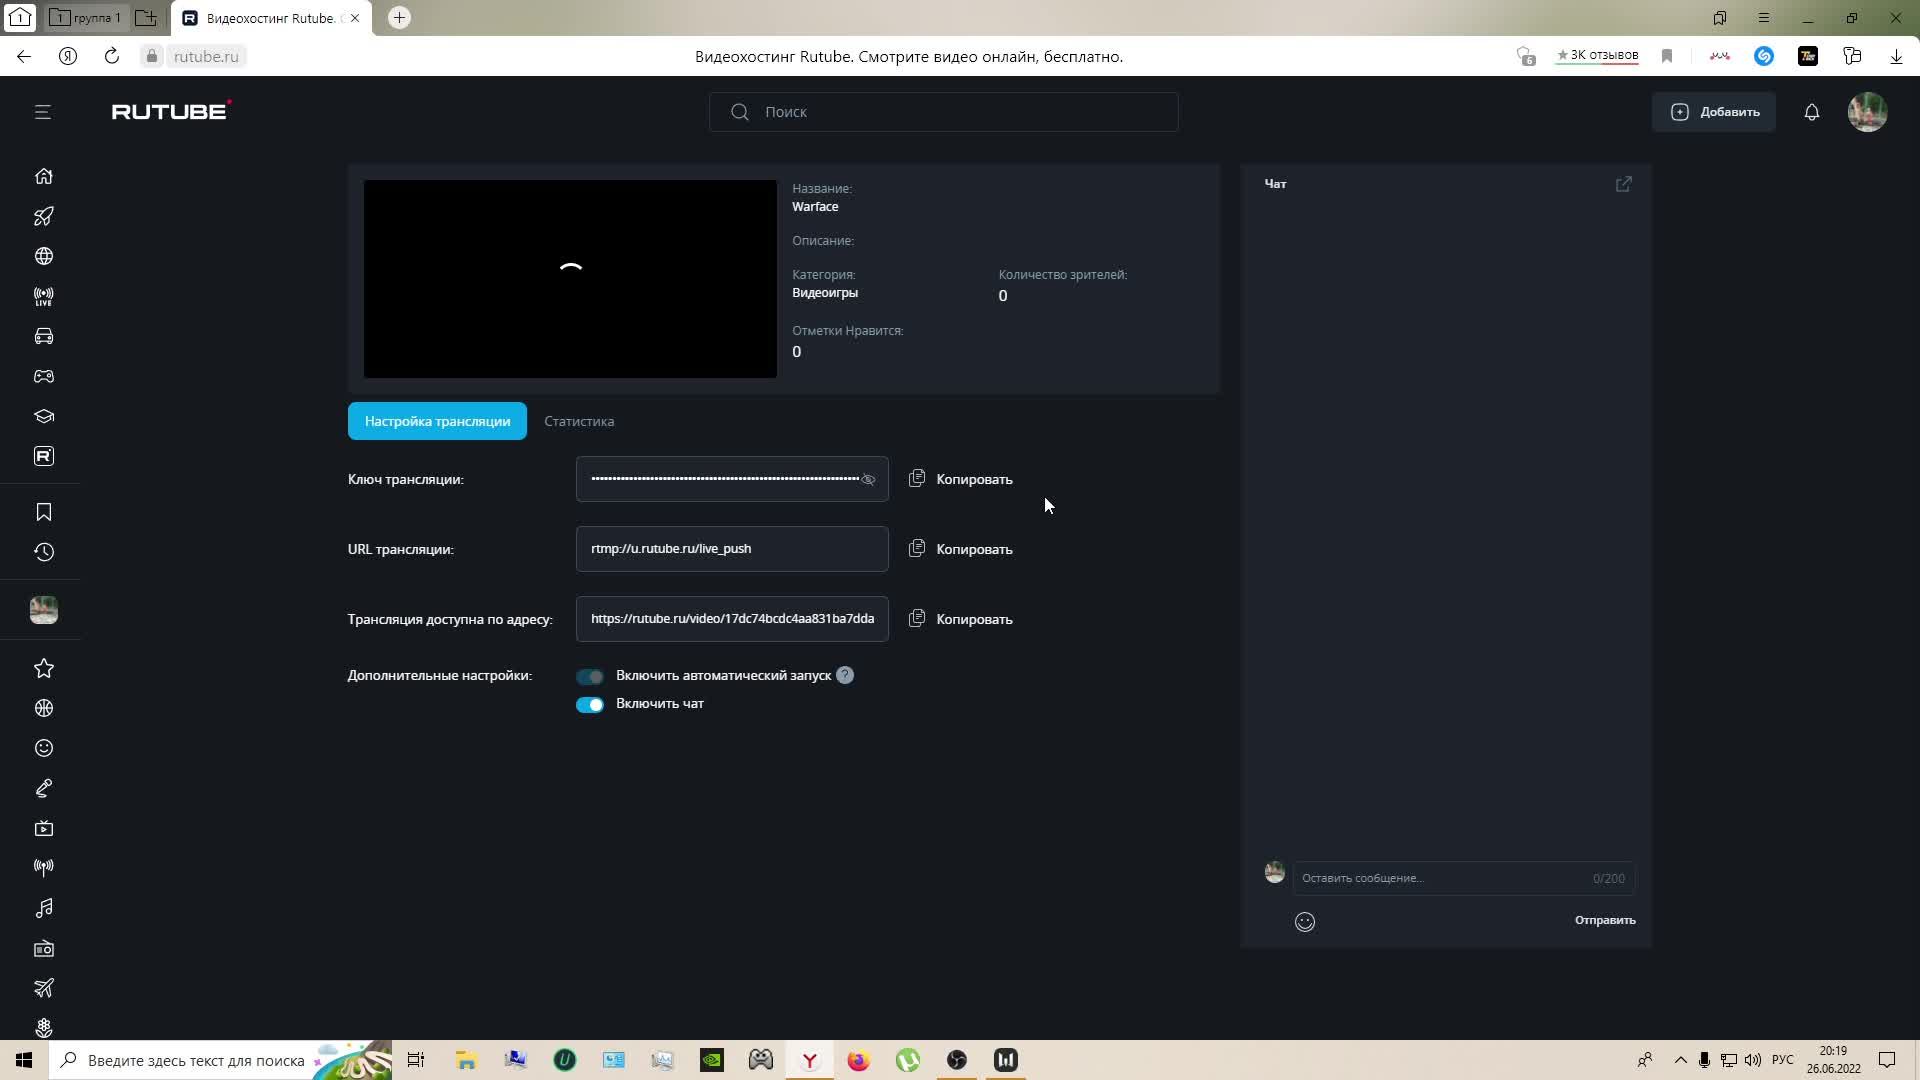Switch to the Статистика tab

tap(579, 422)
